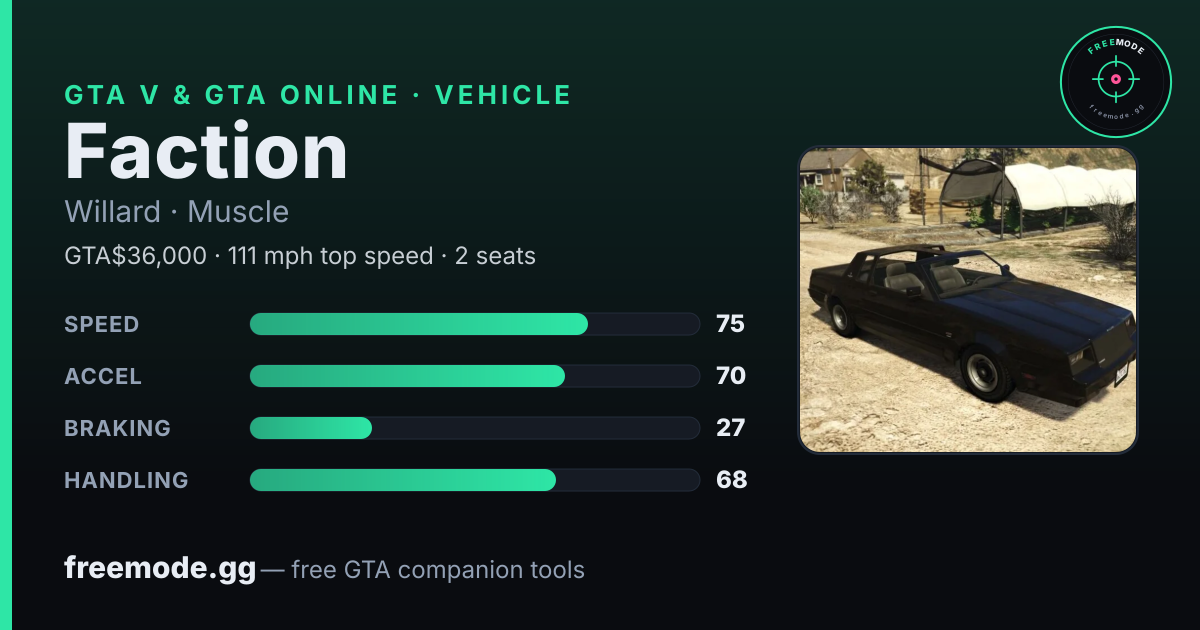The height and width of the screenshot is (630, 1200).
Task: Select the HANDLING label
Action: [126, 480]
